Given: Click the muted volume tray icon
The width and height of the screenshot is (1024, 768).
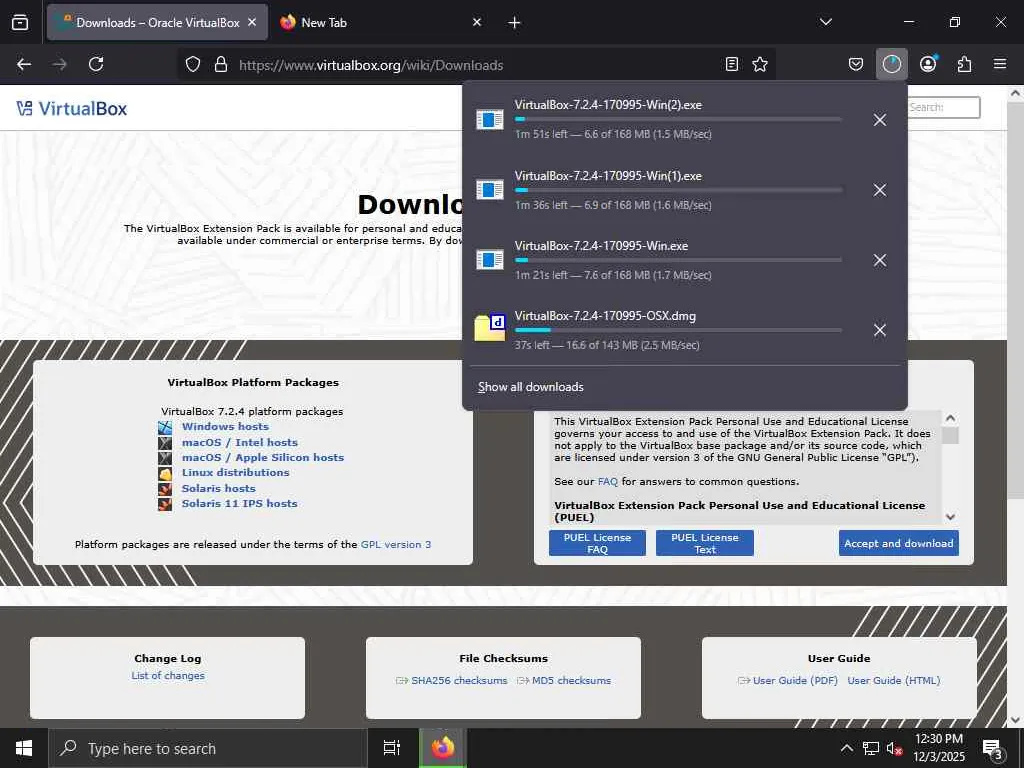Looking at the screenshot, I should 894,748.
